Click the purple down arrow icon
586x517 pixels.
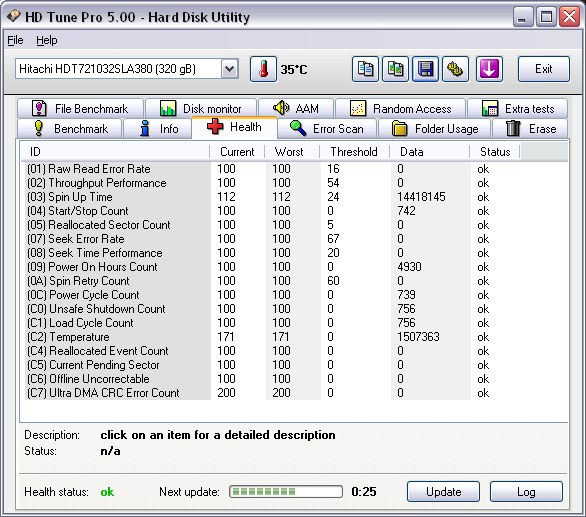click(489, 69)
